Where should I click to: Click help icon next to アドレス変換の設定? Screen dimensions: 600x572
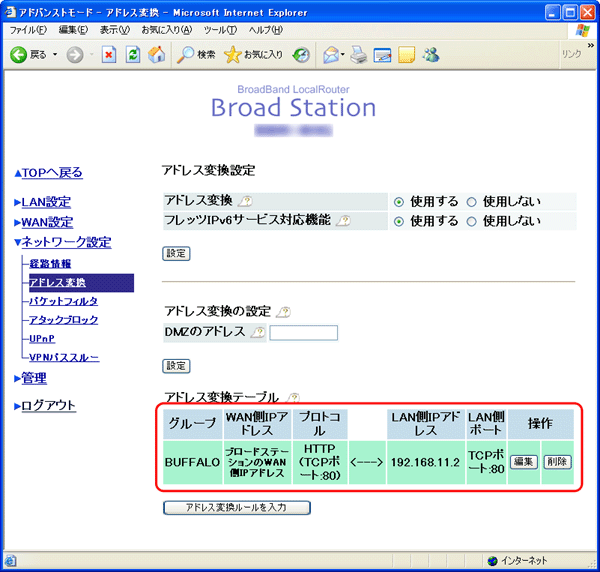point(284,312)
